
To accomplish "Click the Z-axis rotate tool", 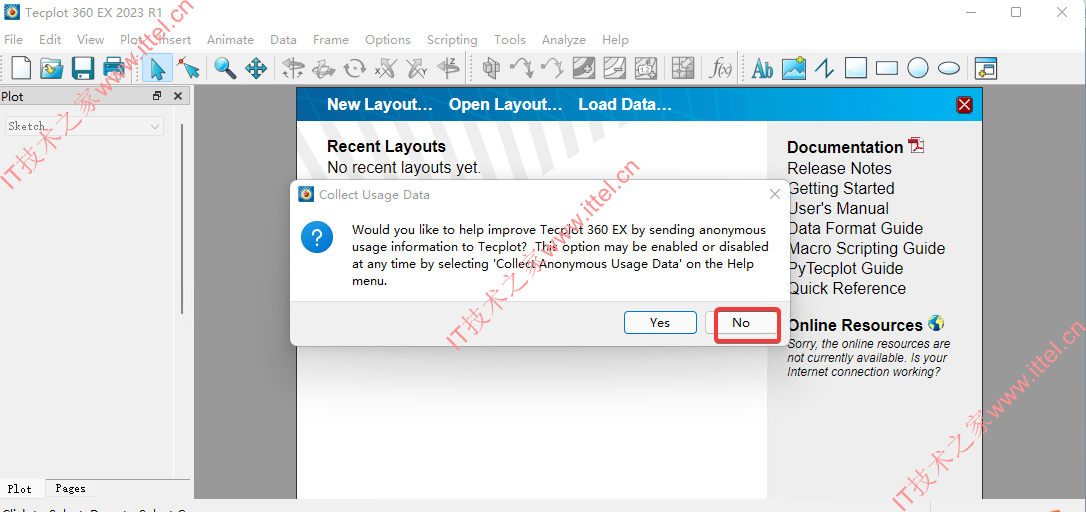I will pyautogui.click(x=448, y=68).
